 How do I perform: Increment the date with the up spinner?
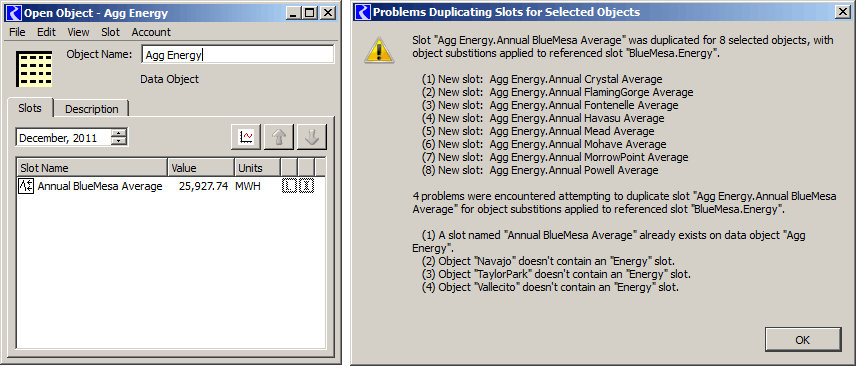[x=119, y=133]
